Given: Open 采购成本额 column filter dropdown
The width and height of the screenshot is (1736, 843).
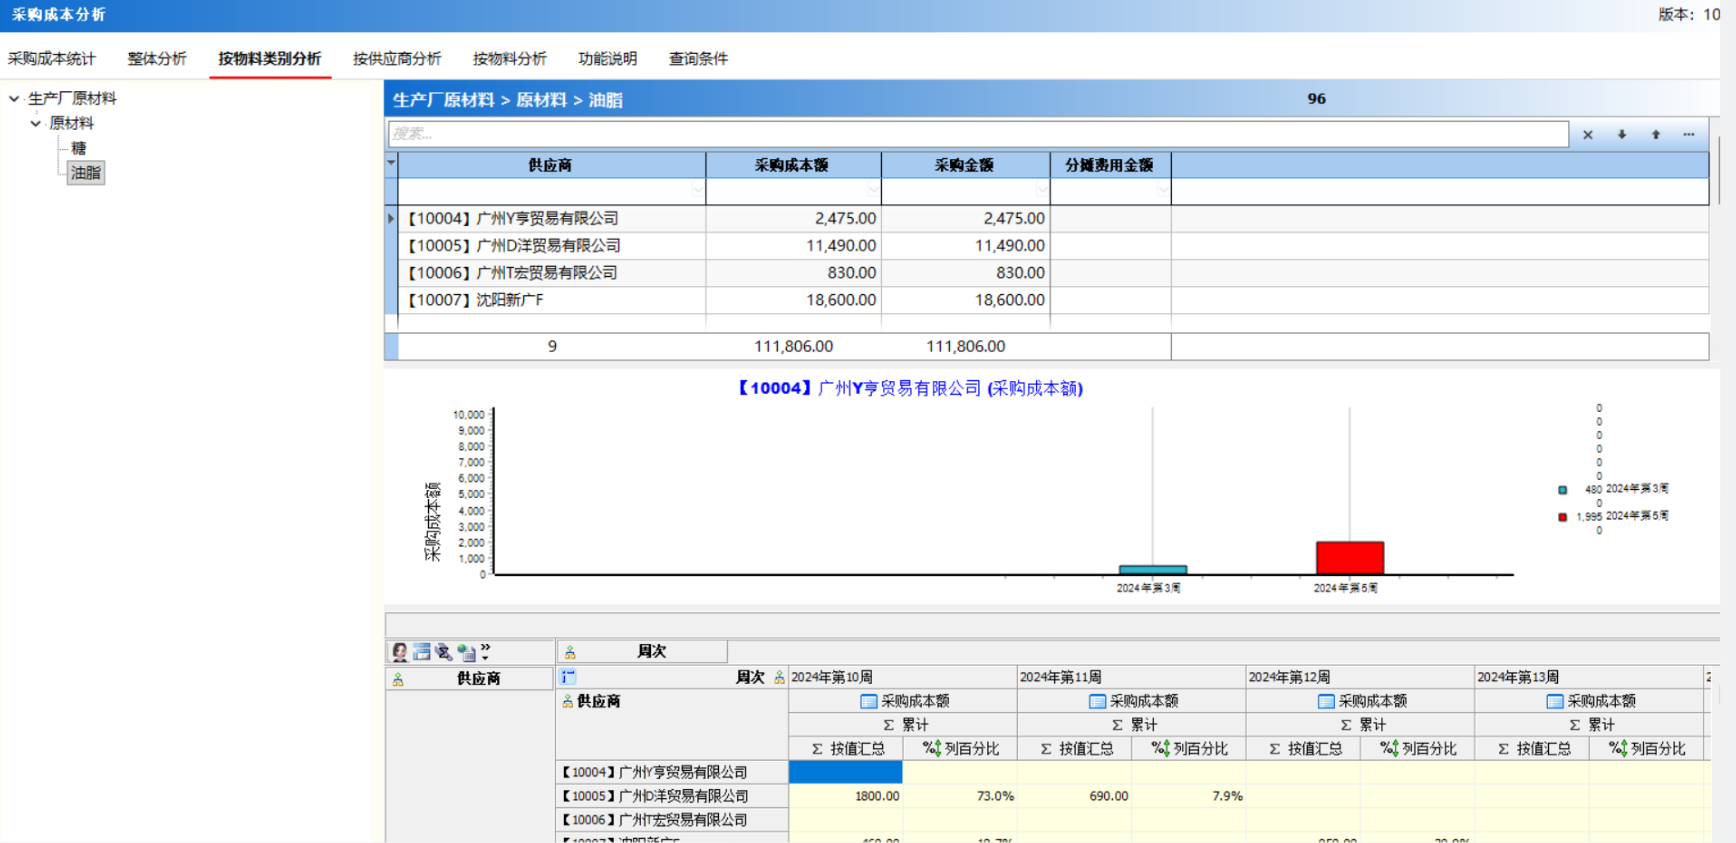Looking at the screenshot, I should (873, 191).
